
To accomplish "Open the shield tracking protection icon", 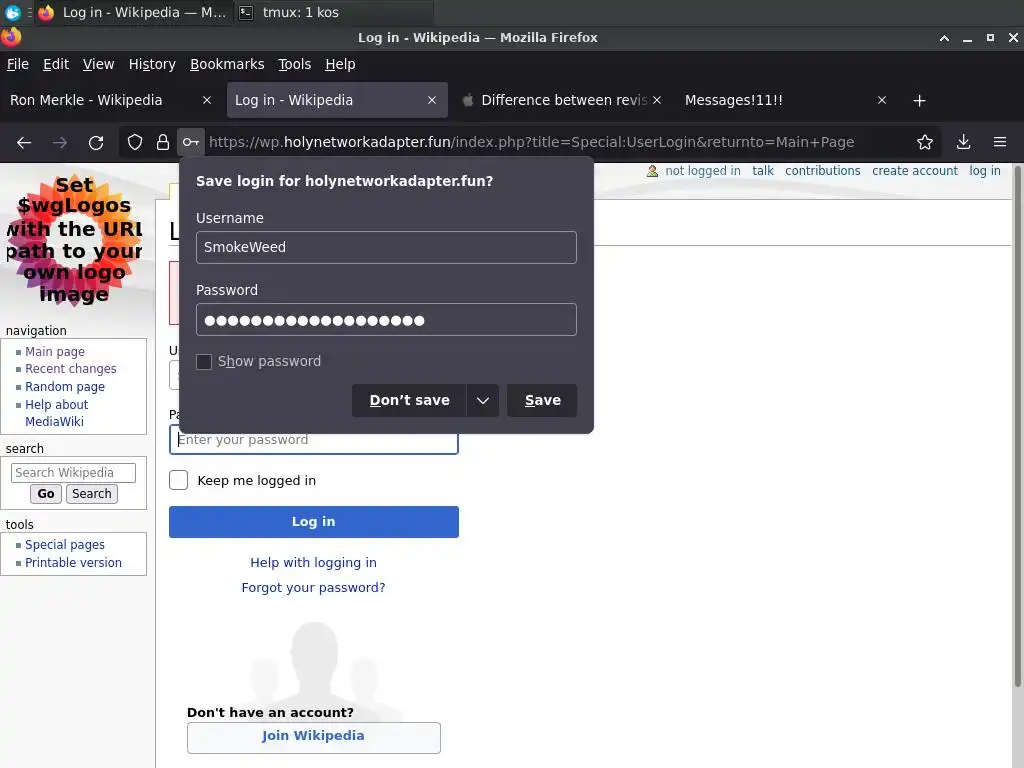I will pyautogui.click(x=135, y=142).
